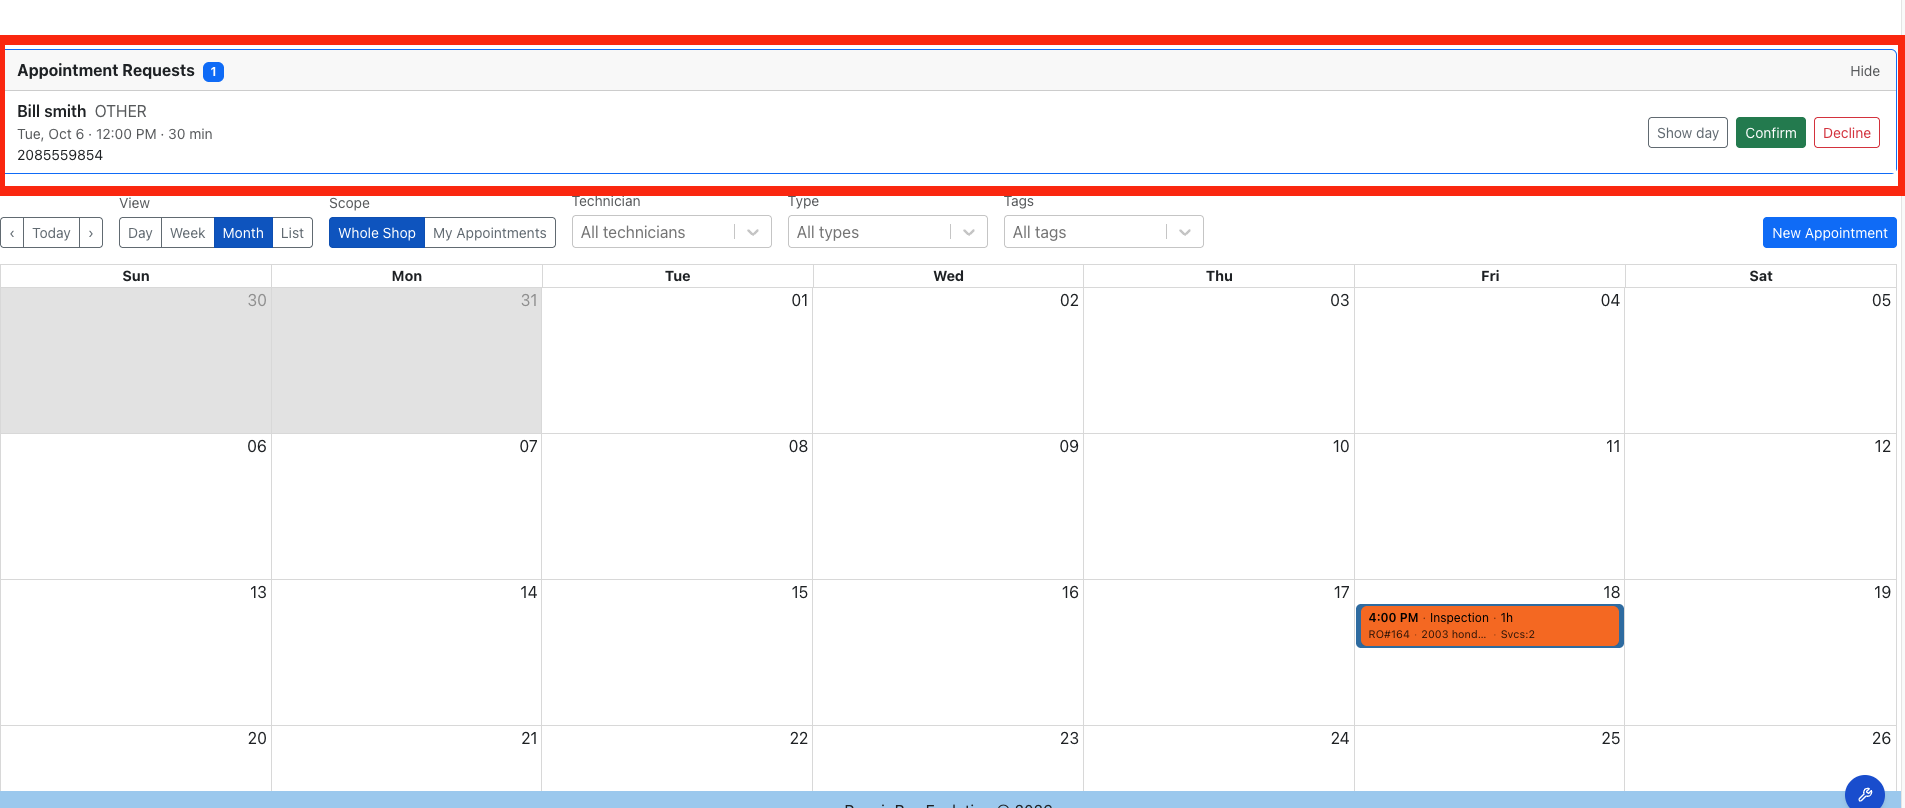Open the 4:00 PM Inspection appointment
This screenshot has width=1905, height=808.
coord(1490,626)
